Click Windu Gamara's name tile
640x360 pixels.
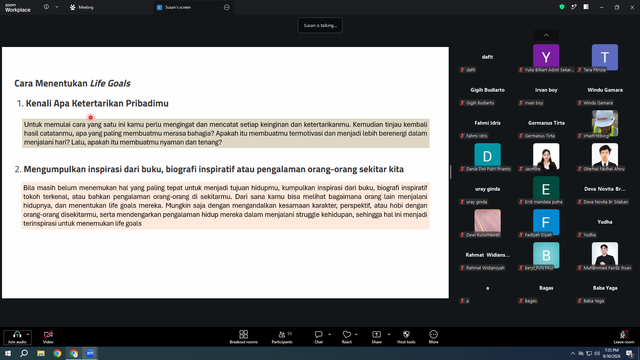605,90
